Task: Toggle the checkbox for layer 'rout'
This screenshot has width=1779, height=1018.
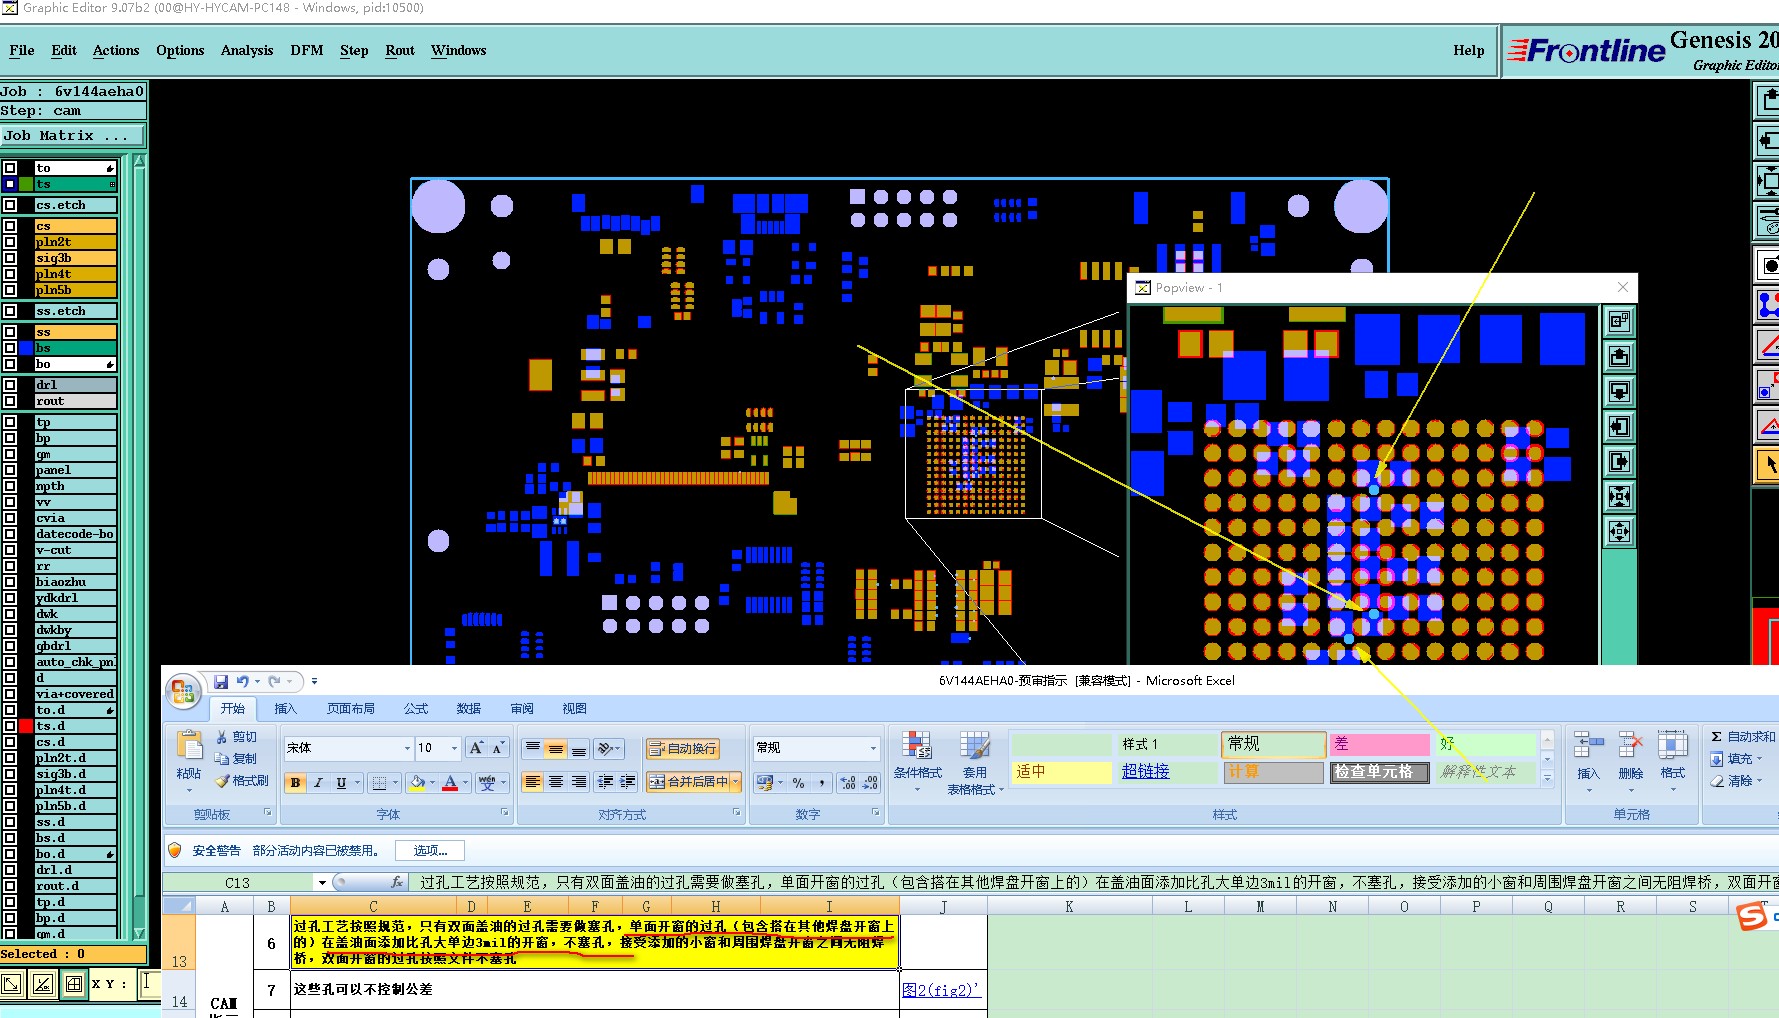Action: click(x=10, y=401)
